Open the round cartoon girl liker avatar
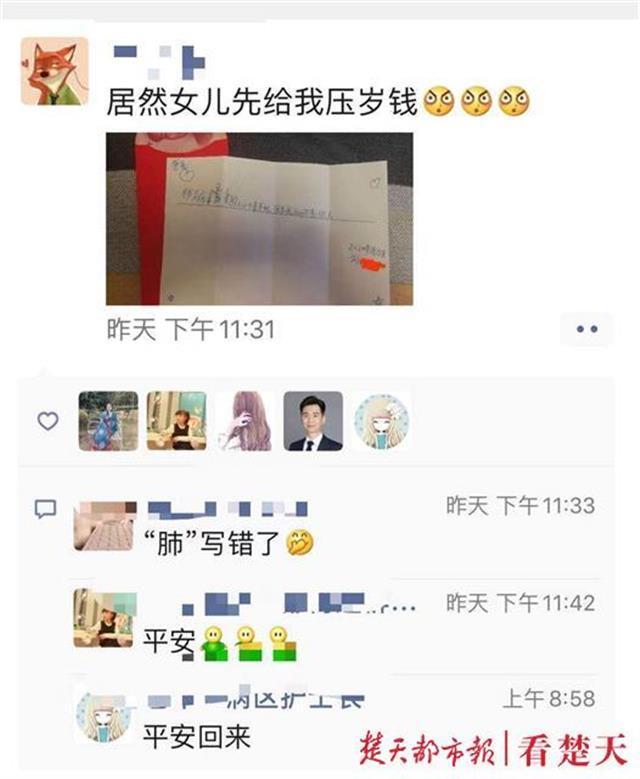The height and width of the screenshot is (779, 640). 381,421
